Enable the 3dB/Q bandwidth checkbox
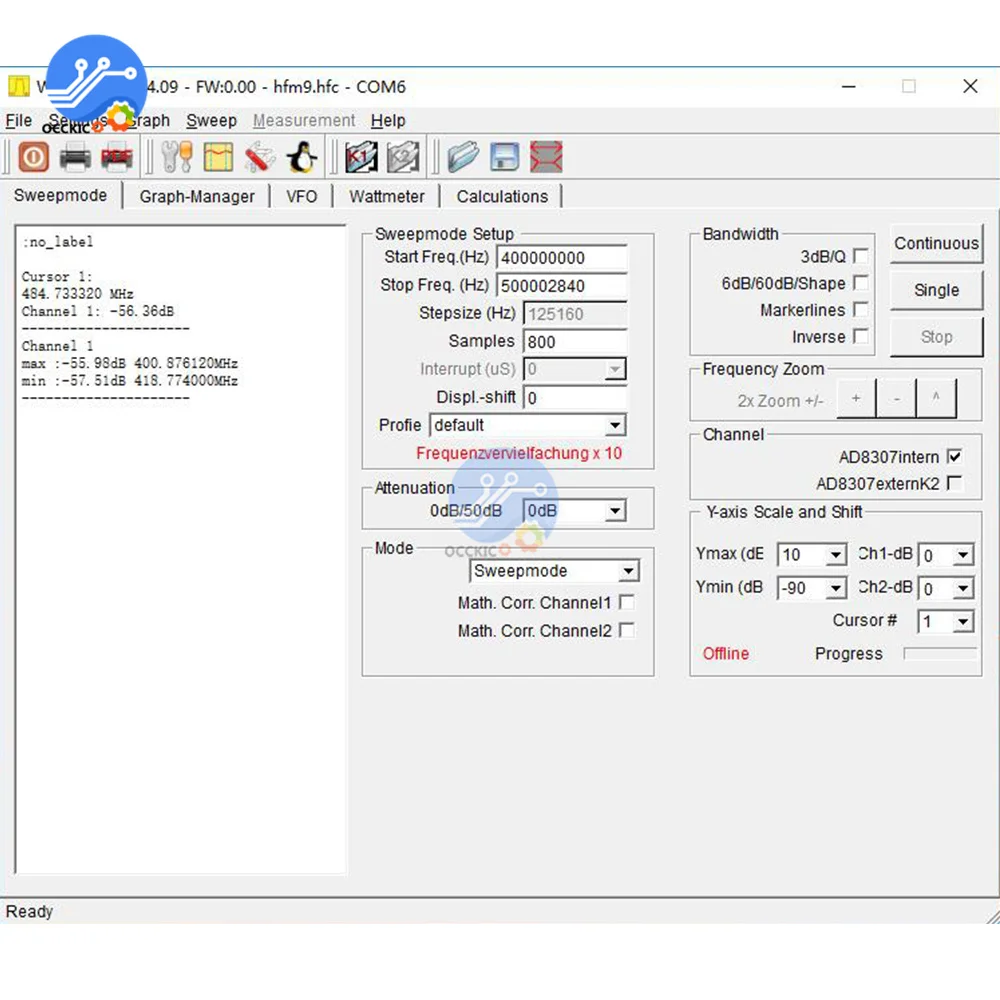Image resolution: width=1000 pixels, height=1000 pixels. tap(860, 256)
